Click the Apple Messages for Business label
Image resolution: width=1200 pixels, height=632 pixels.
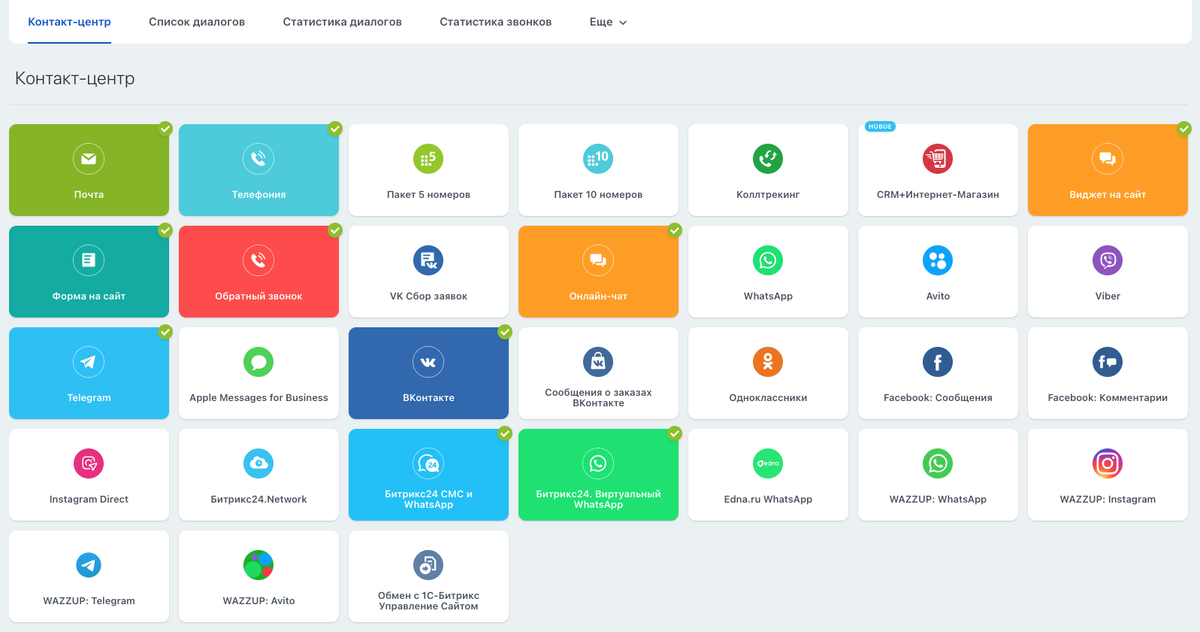coord(258,398)
